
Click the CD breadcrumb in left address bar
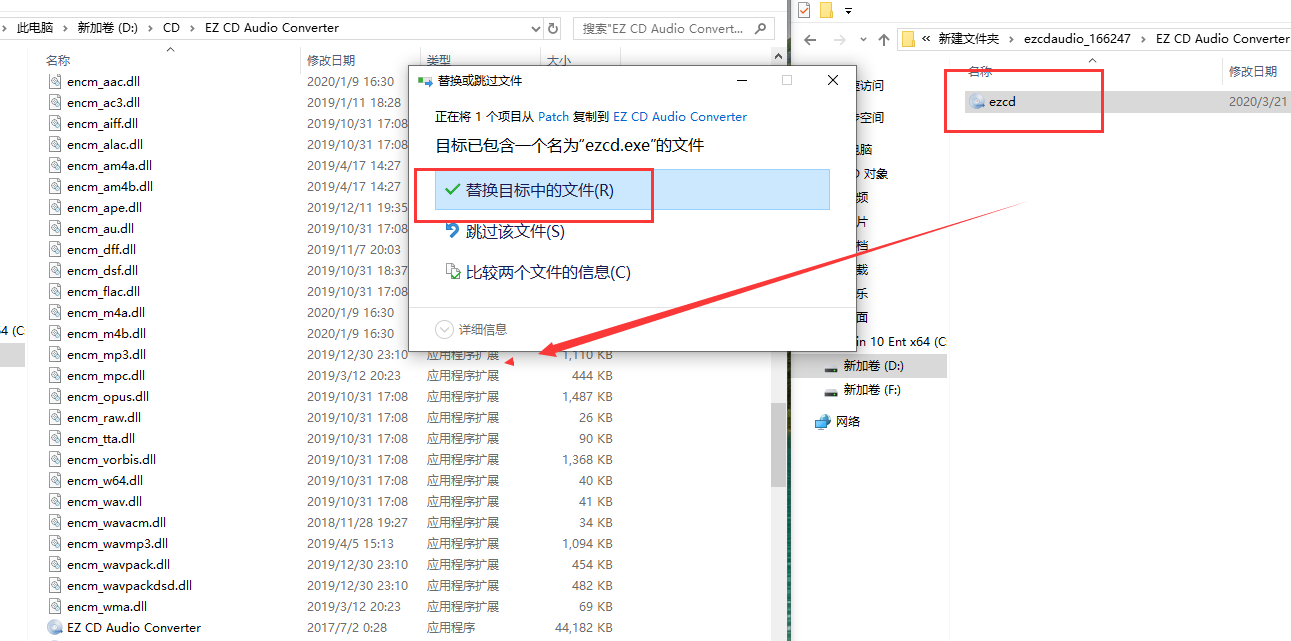coord(172,28)
